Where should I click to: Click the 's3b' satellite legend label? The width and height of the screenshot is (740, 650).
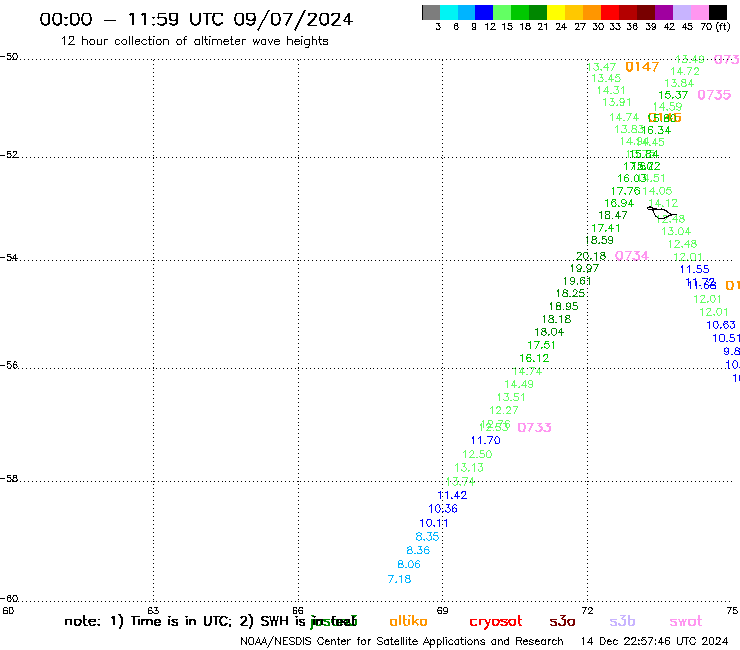[x=622, y=621]
